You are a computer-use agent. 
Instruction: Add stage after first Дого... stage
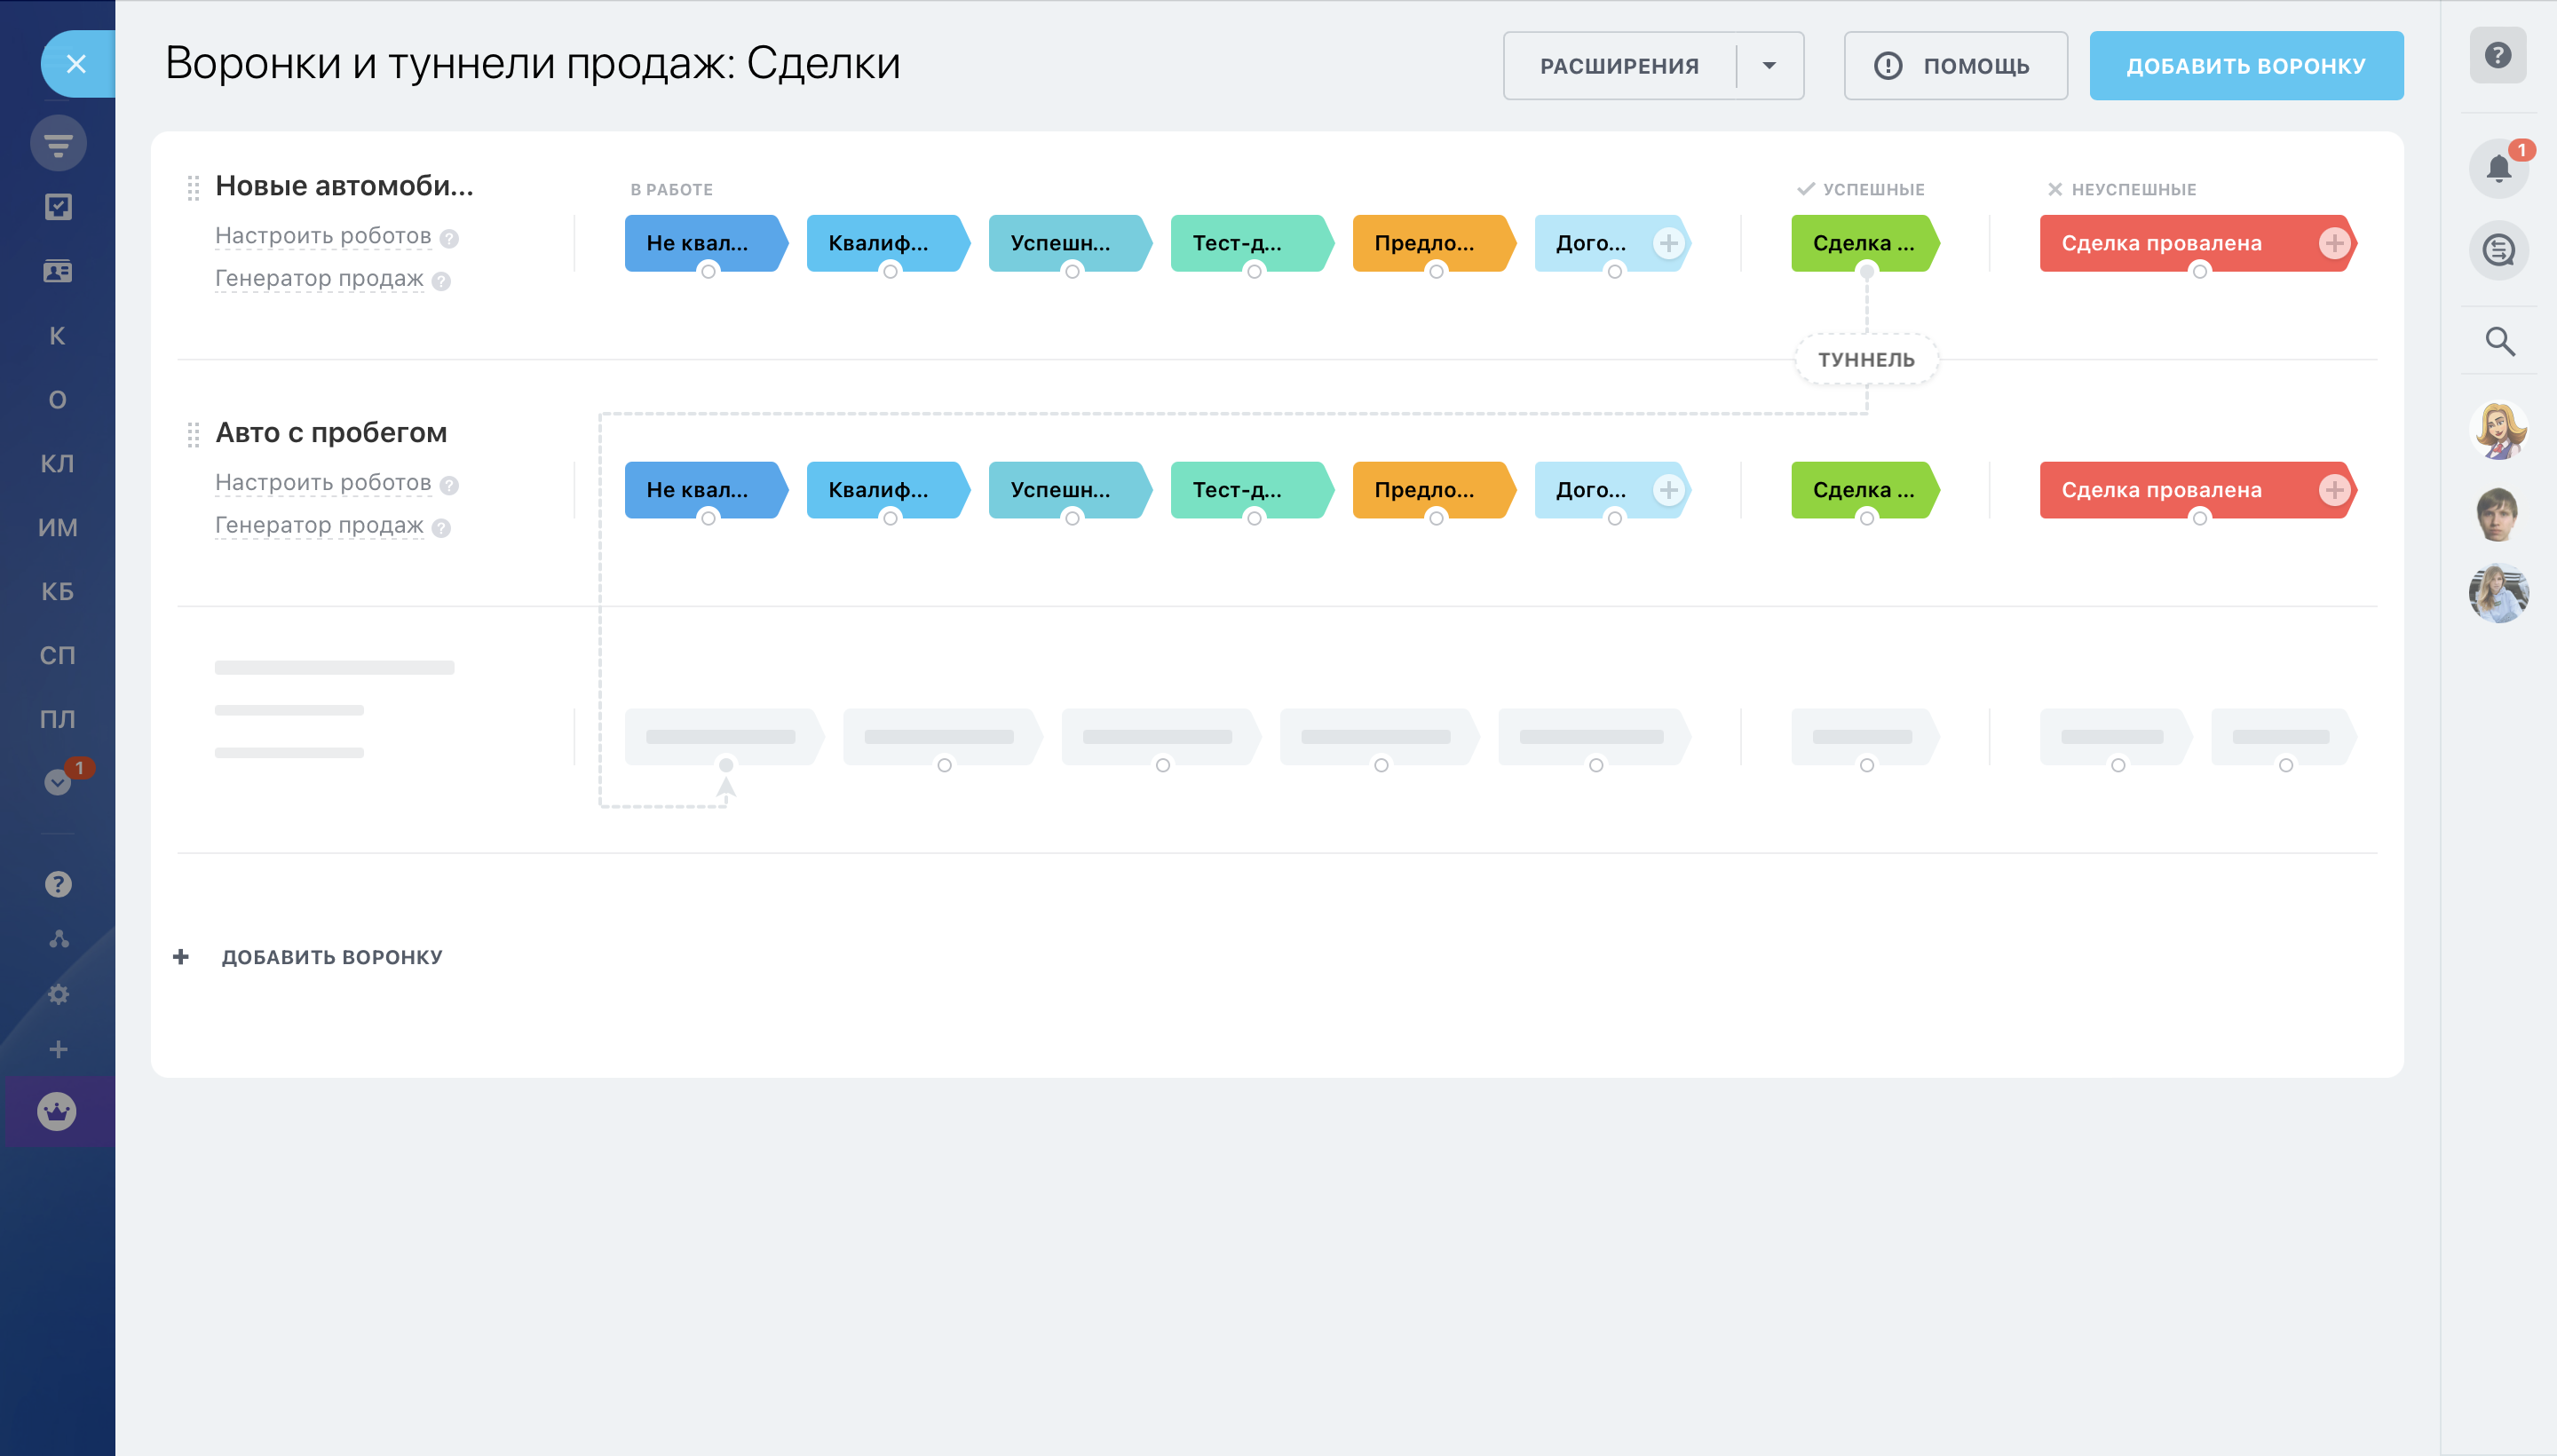1668,243
